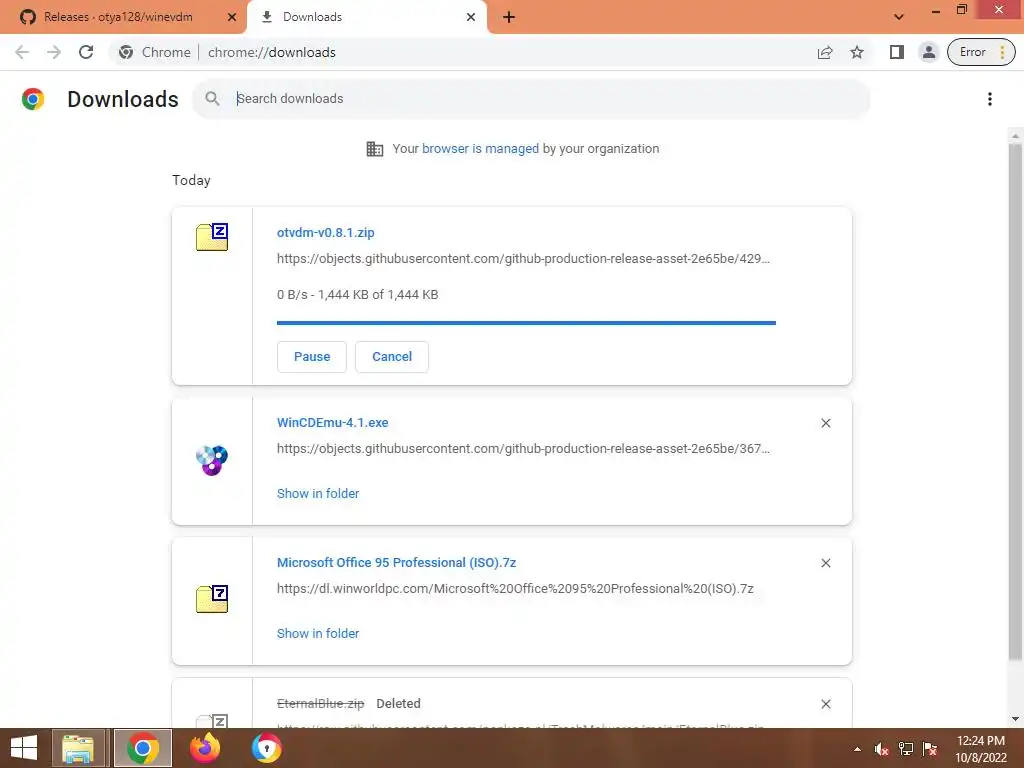Open the Downloads page more actions menu

990,99
